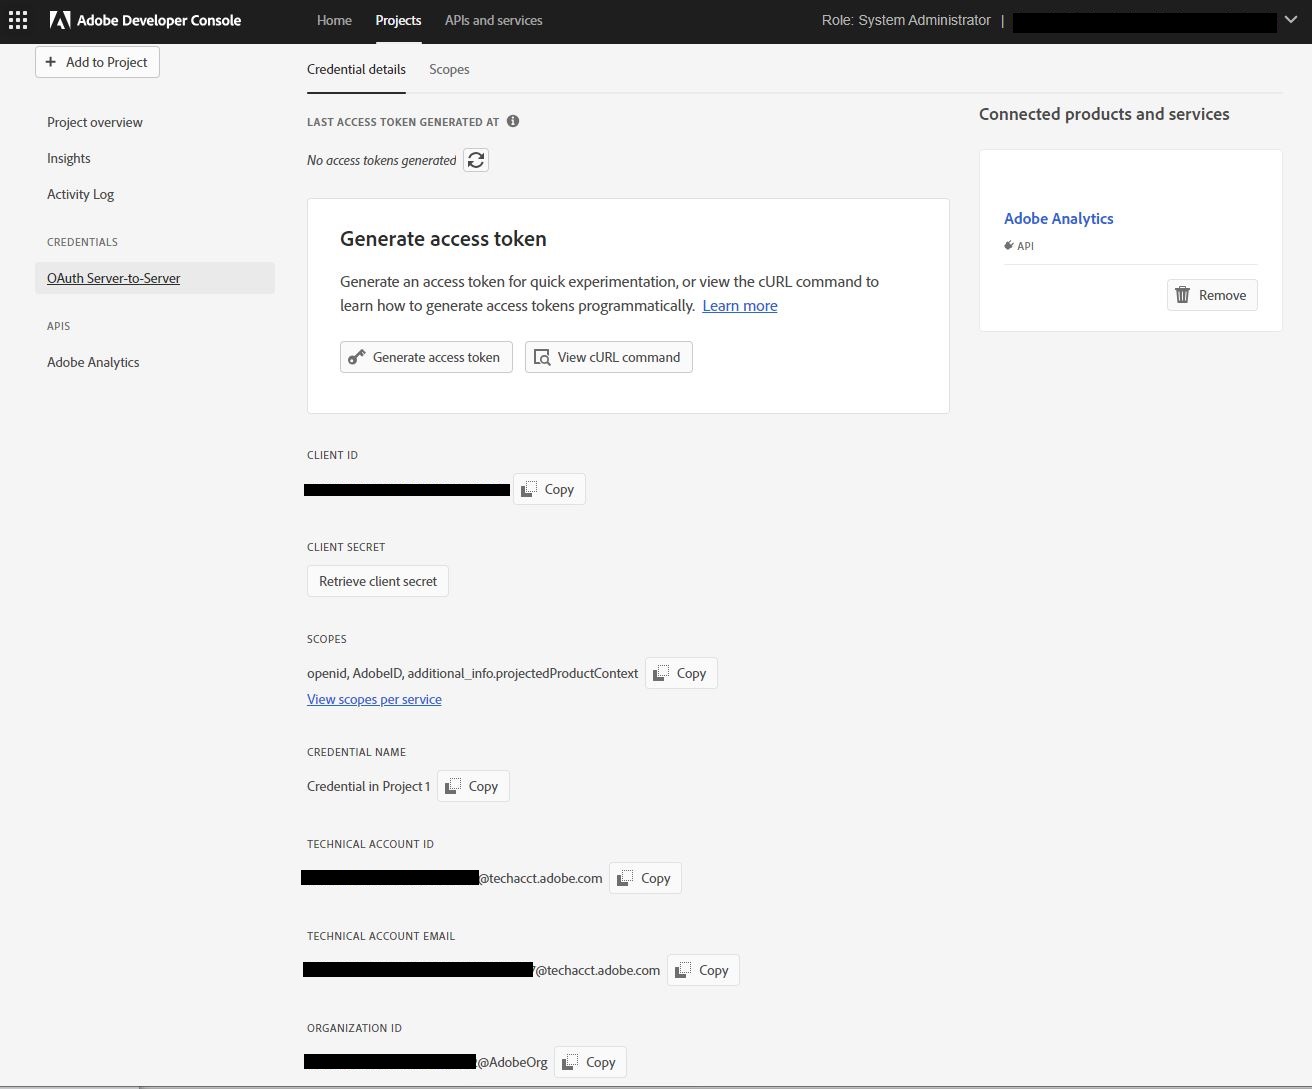Viewport: 1312px width, 1089px height.
Task: Open Activity Log in sidebar
Action: click(x=81, y=194)
